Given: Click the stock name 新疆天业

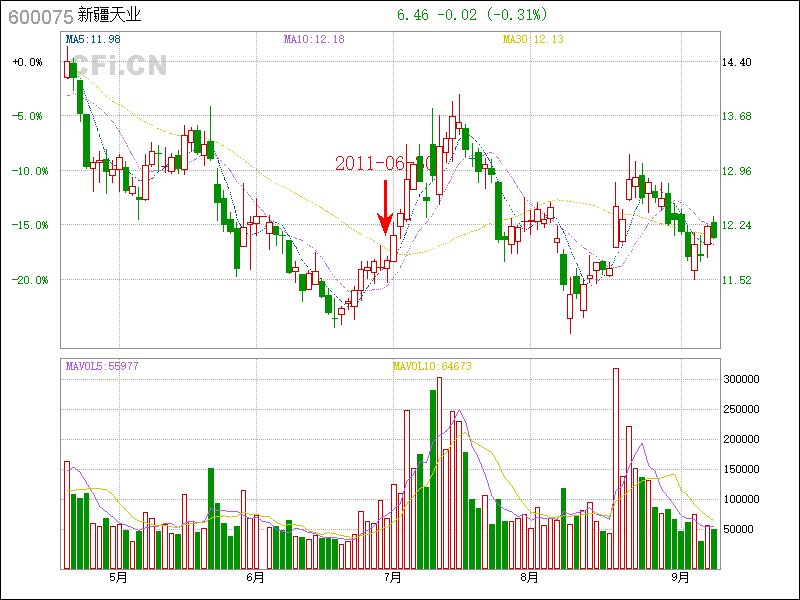Looking at the screenshot, I should coord(109,15).
